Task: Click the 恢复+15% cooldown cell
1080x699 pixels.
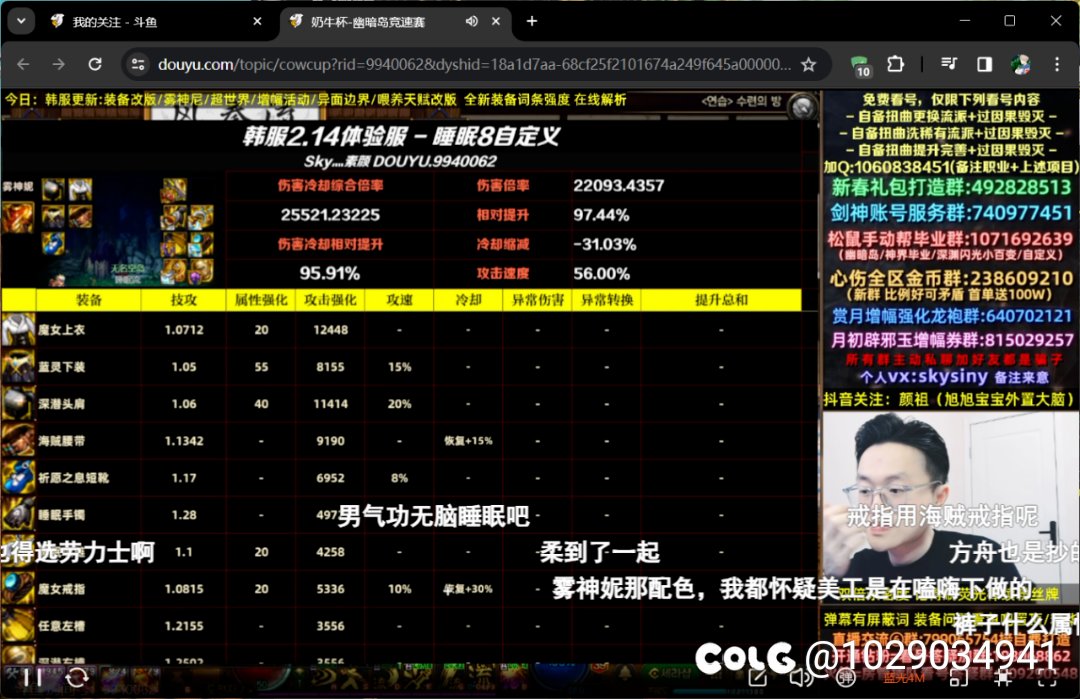Action: tap(468, 441)
